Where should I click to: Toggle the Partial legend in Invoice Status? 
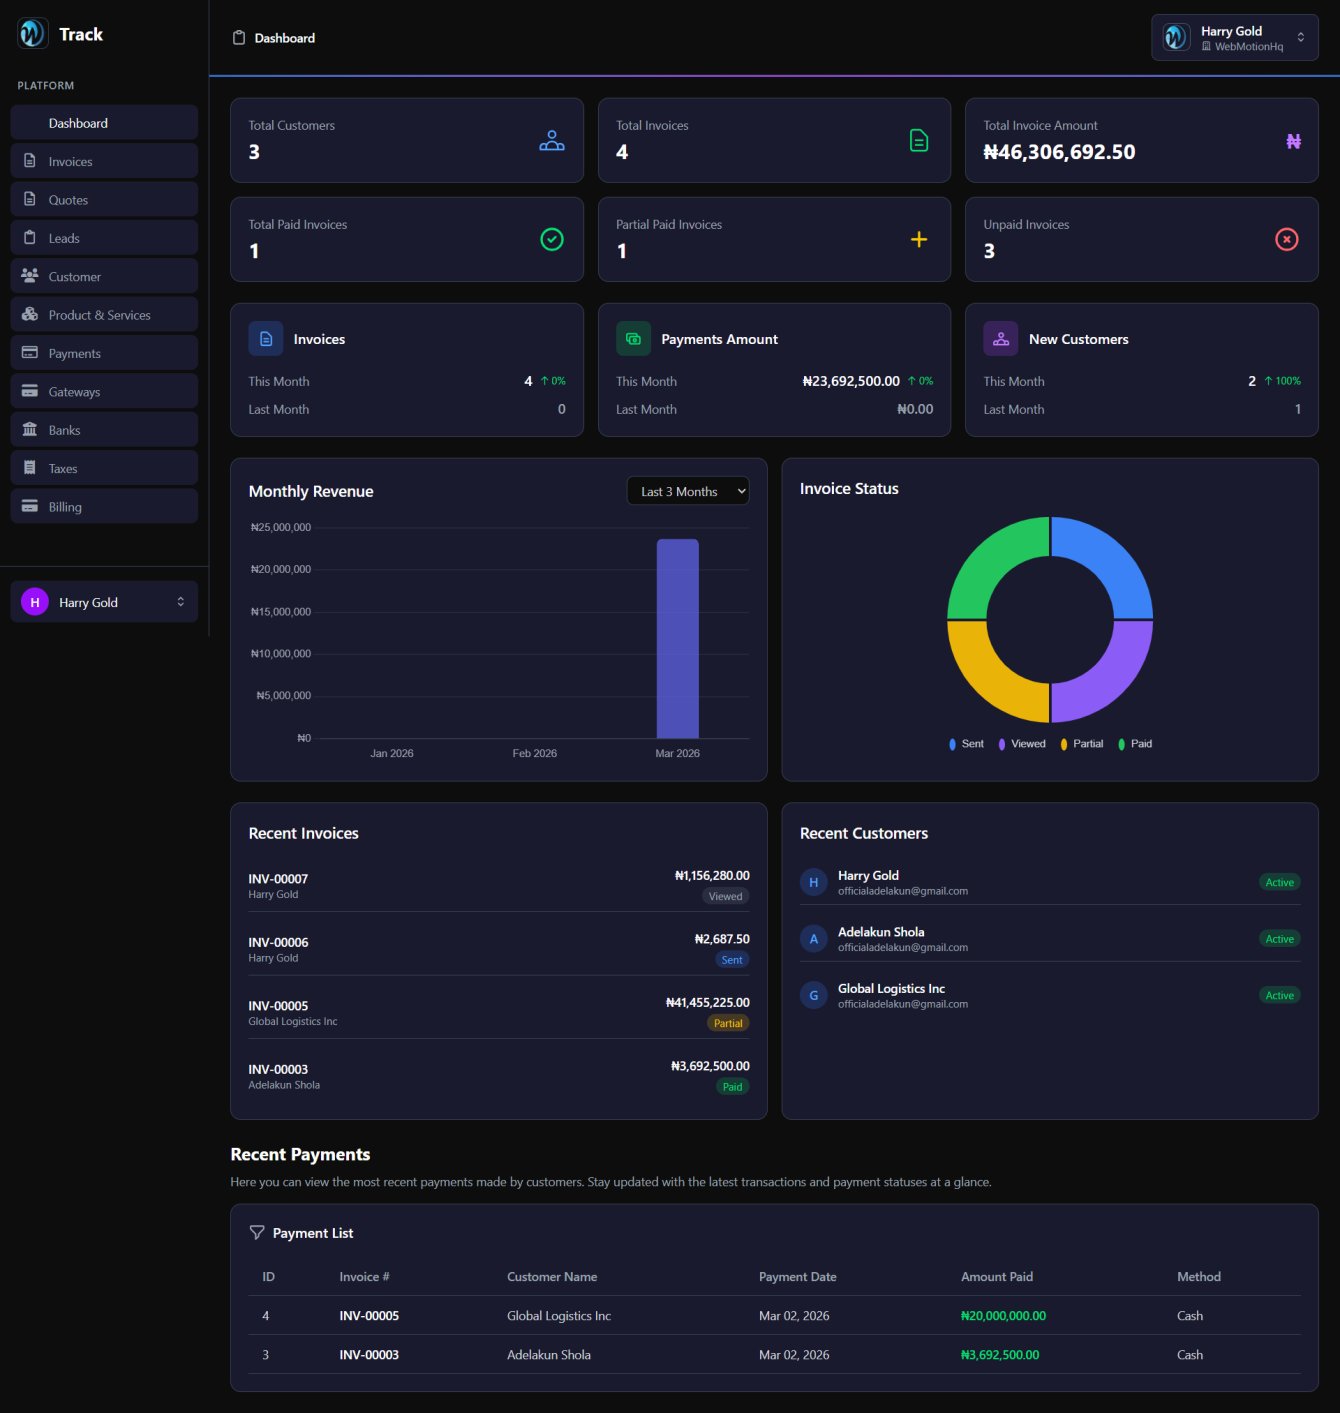pyautogui.click(x=1082, y=743)
